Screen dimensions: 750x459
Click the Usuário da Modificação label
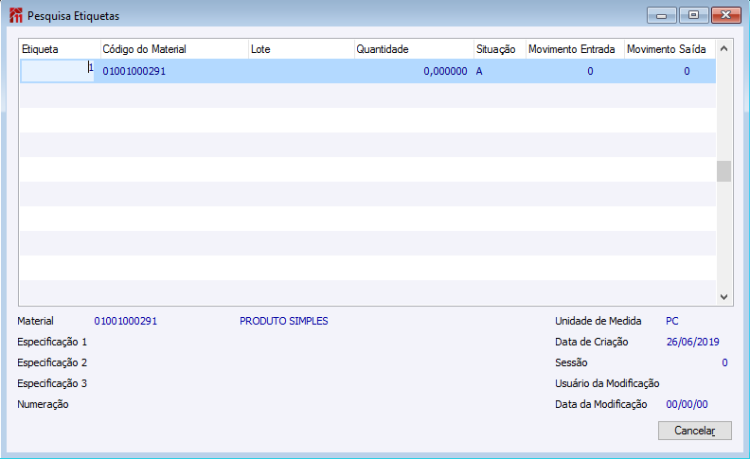pos(607,383)
